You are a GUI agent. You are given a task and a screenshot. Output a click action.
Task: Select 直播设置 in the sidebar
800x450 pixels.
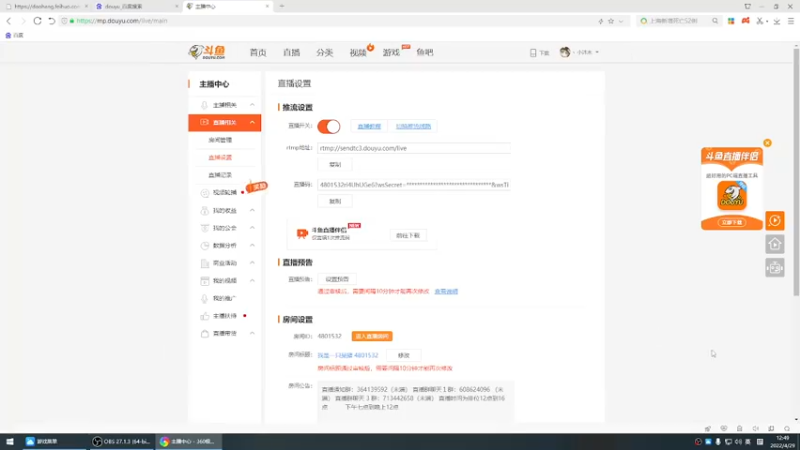220,158
